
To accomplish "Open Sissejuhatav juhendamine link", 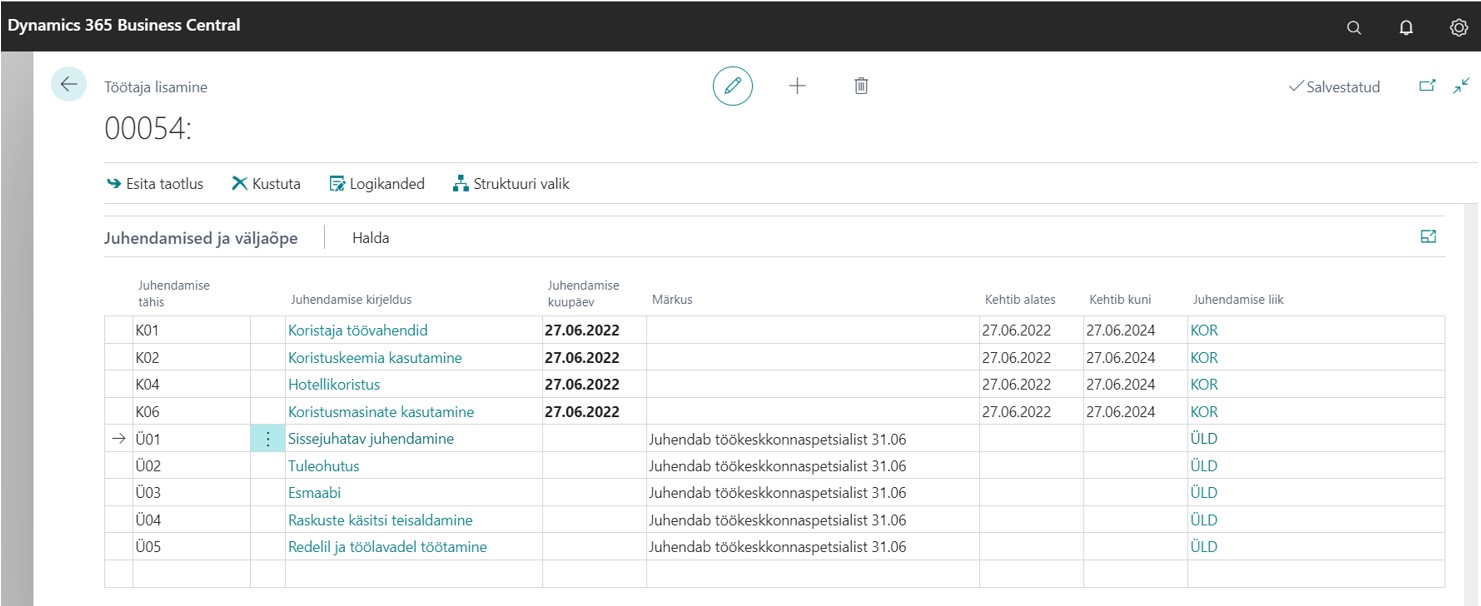I will (x=371, y=438).
